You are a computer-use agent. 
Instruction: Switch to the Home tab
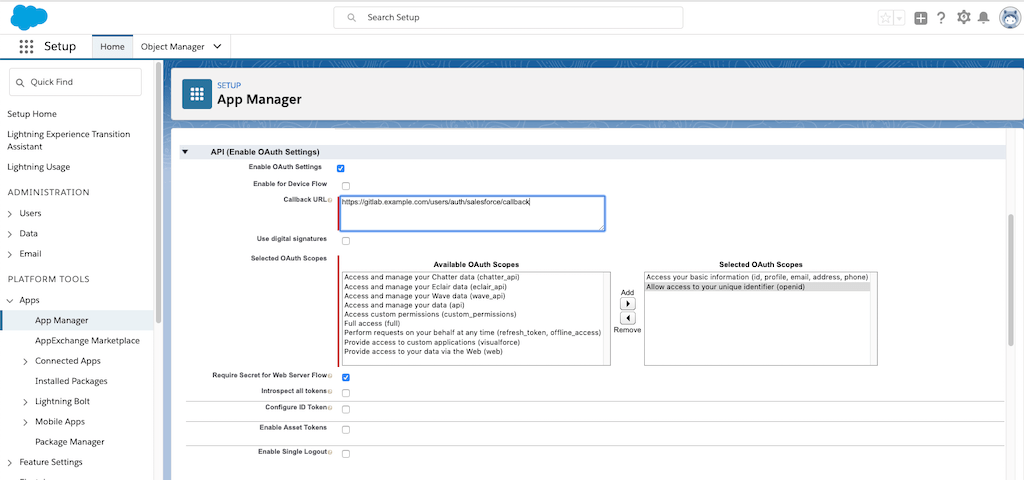[112, 47]
